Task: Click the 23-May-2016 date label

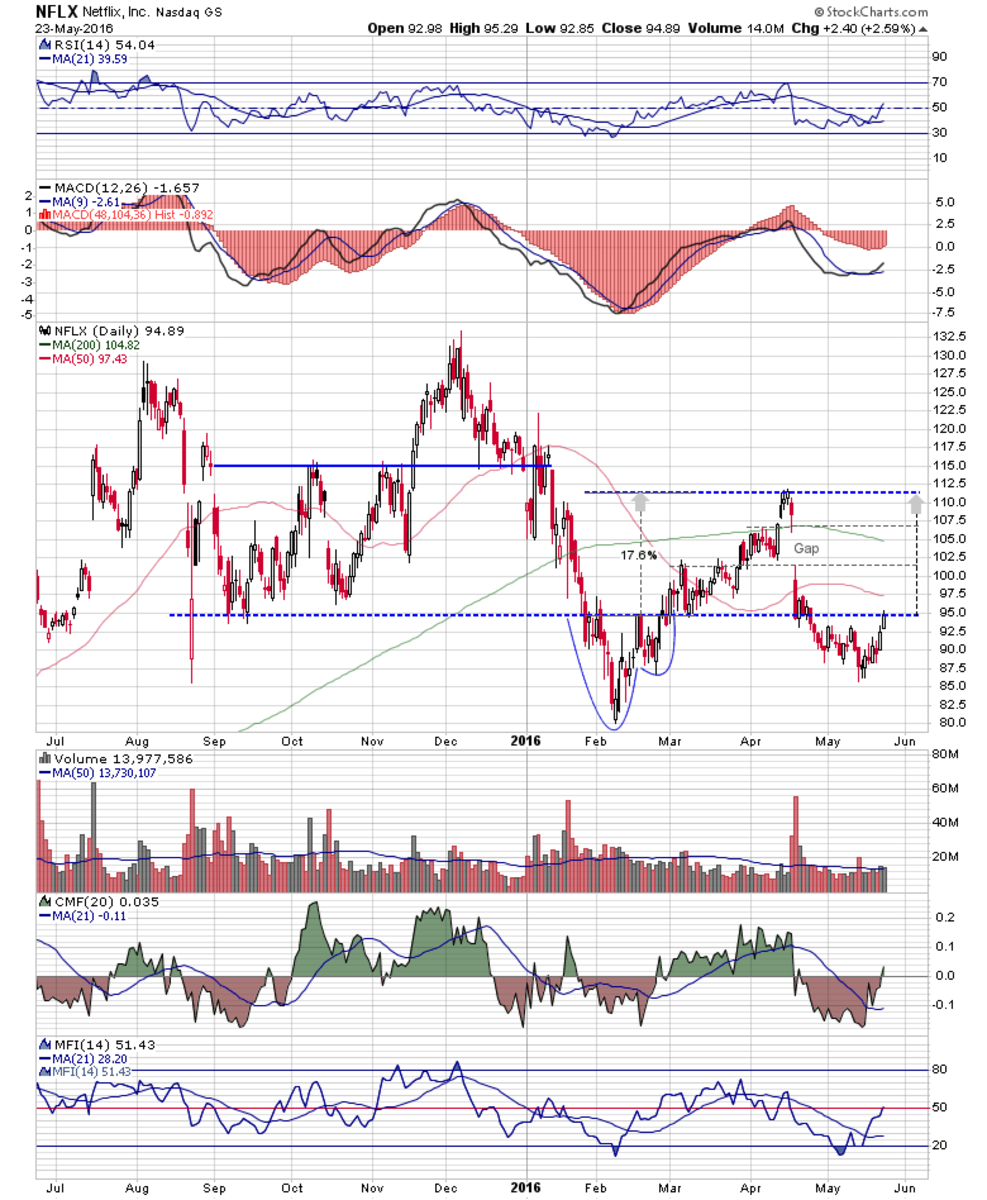Action: tap(74, 28)
